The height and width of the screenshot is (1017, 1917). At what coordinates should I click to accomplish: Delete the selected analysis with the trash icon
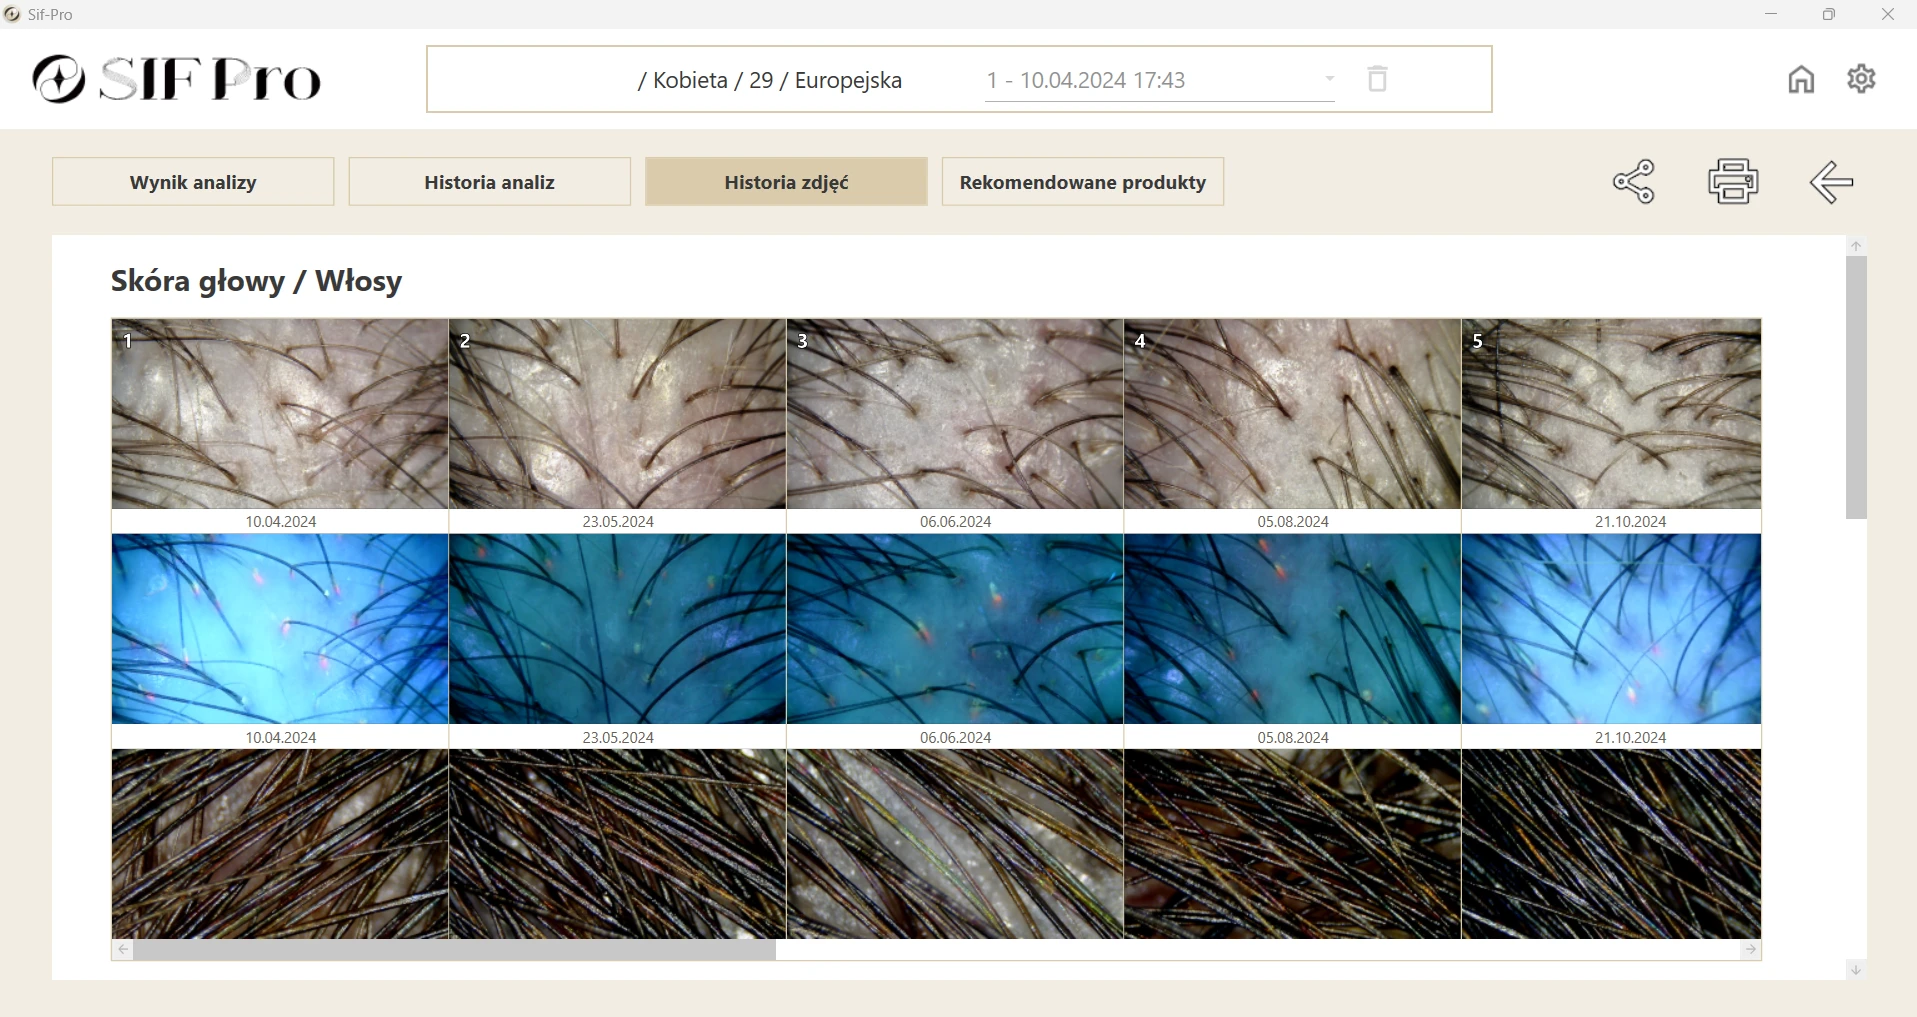pos(1377,79)
